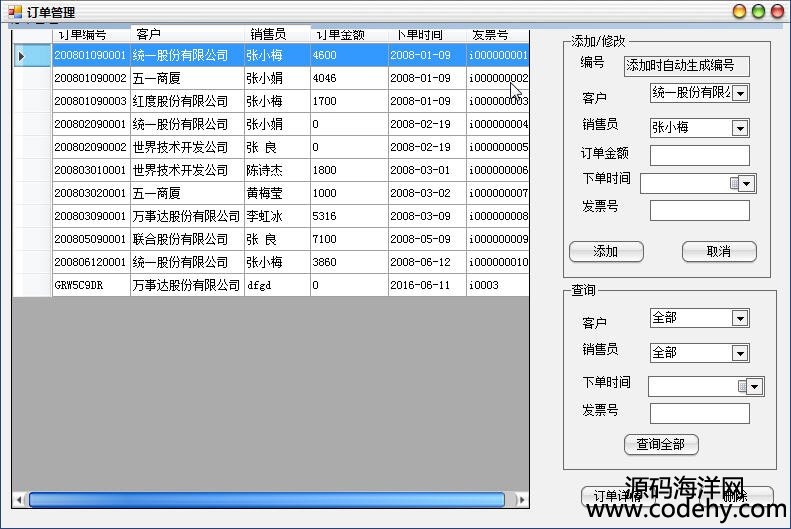The image size is (791, 529).
Task: Expand the 客户 dropdown in the 查询 panel
Action: 740,318
